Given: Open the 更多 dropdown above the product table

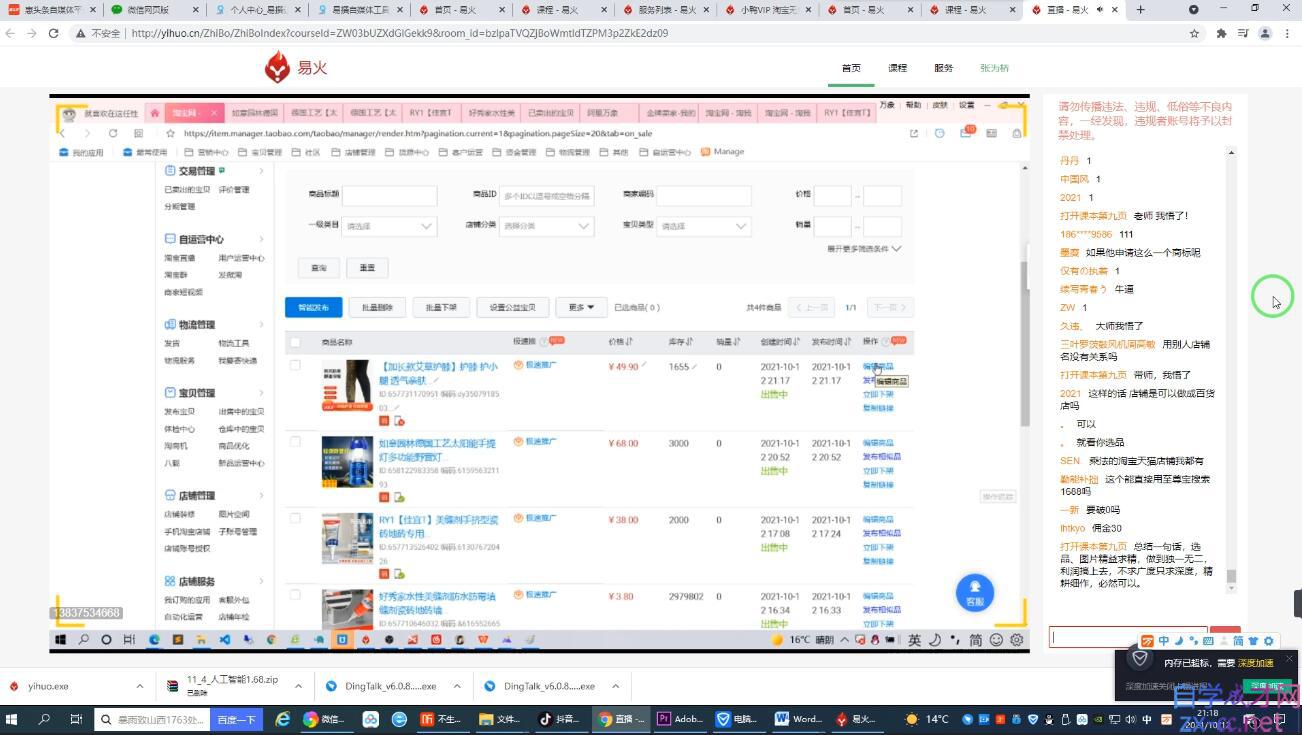Looking at the screenshot, I should 582,307.
